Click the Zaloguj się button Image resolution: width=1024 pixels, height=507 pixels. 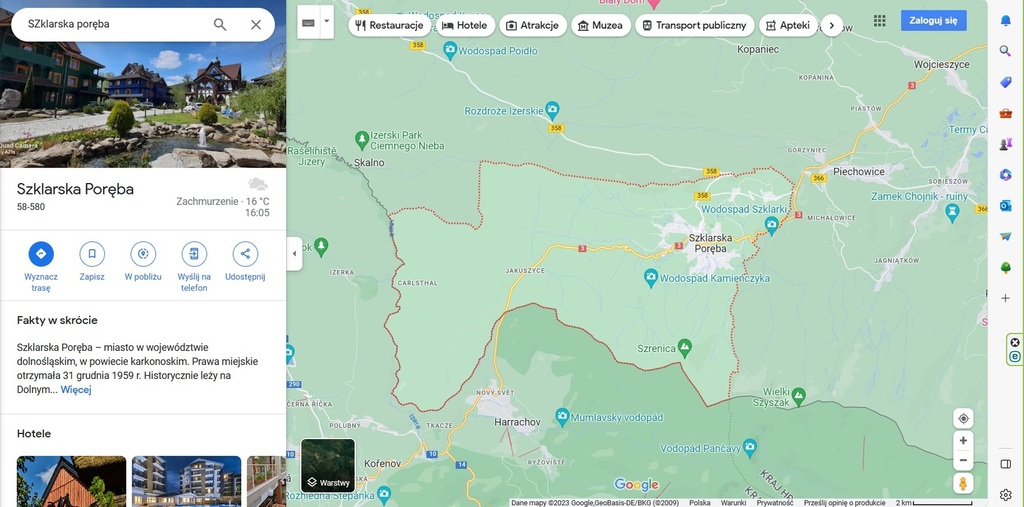tap(933, 20)
